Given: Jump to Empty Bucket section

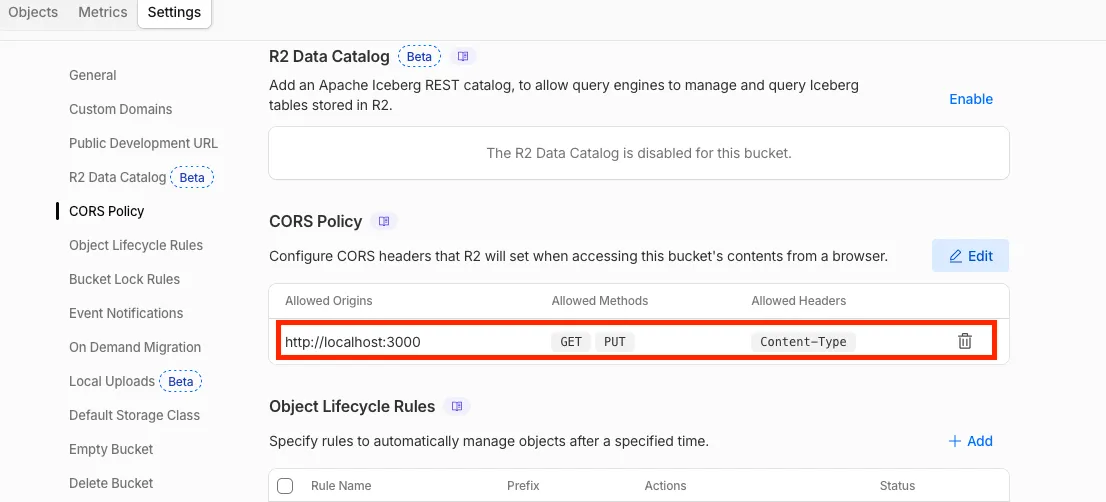Looking at the screenshot, I should pos(111,449).
